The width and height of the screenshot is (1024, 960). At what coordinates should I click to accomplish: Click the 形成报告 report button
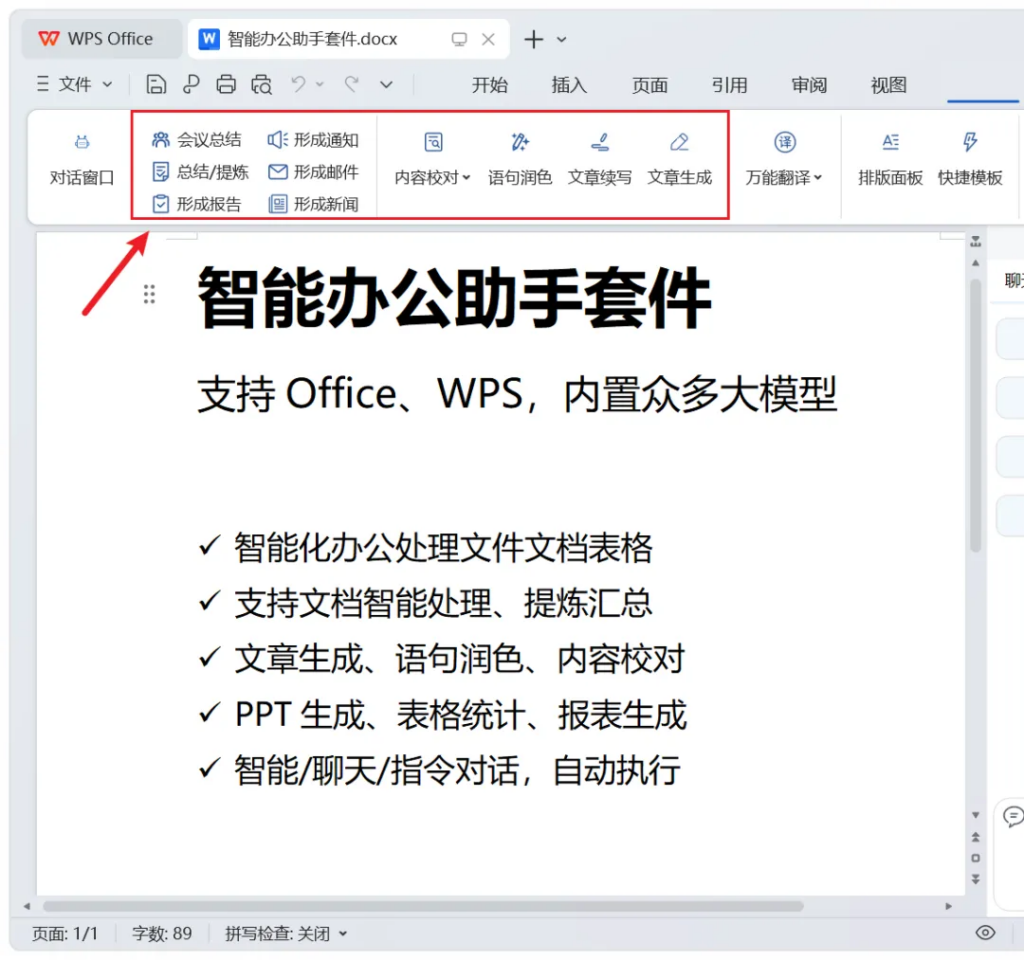click(196, 204)
